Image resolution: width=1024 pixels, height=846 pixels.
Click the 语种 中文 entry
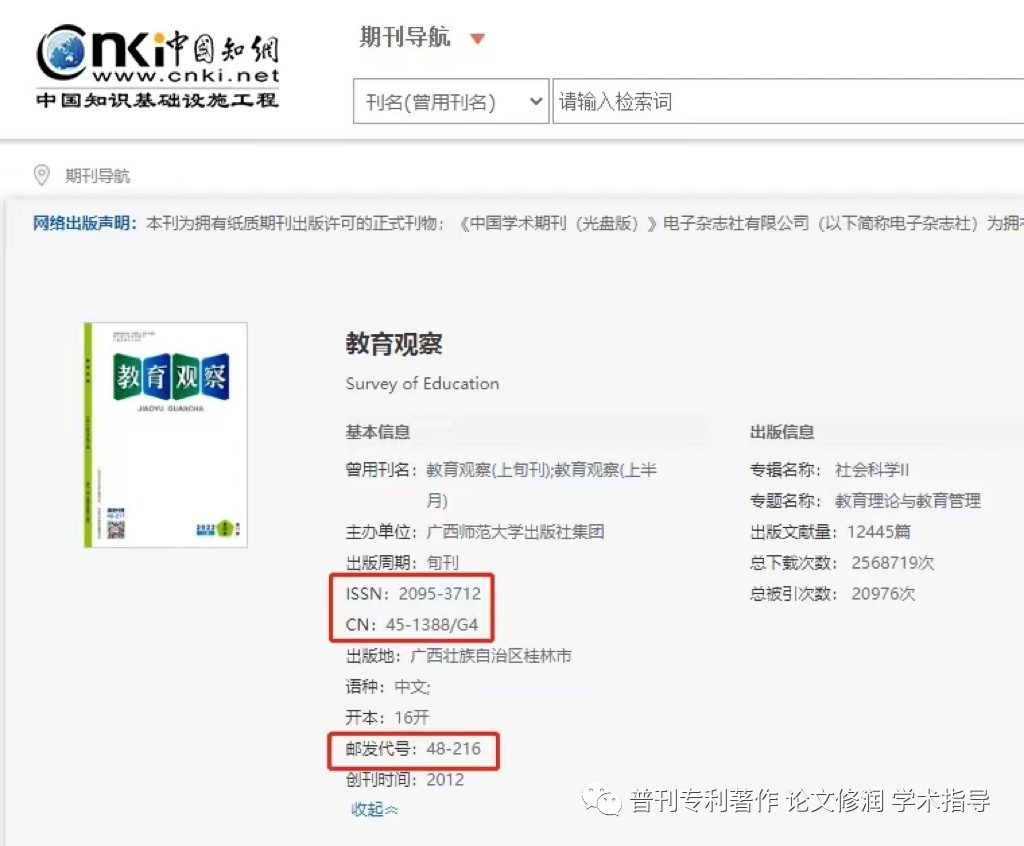(x=388, y=687)
